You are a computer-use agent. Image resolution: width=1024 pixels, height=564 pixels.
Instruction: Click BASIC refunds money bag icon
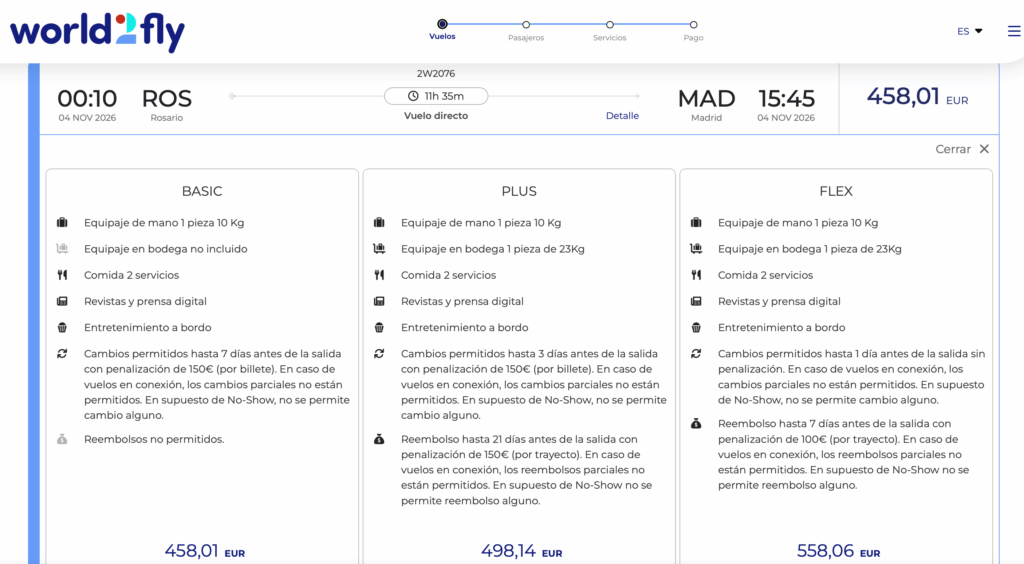62,439
